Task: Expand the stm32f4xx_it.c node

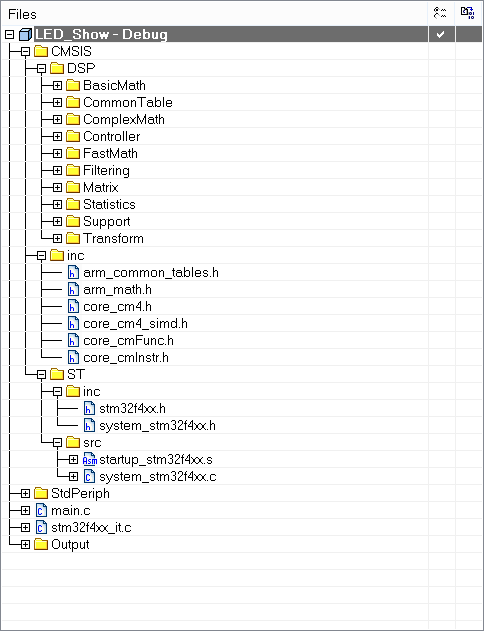Action: pyautogui.click(x=25, y=528)
